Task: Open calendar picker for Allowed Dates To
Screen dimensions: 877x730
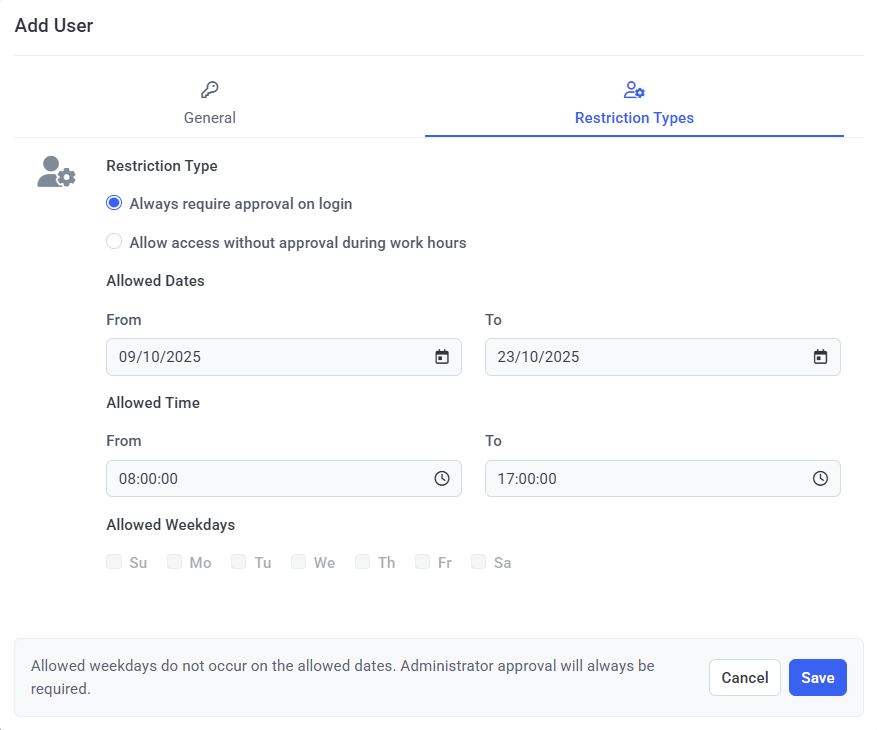Action: pos(820,357)
